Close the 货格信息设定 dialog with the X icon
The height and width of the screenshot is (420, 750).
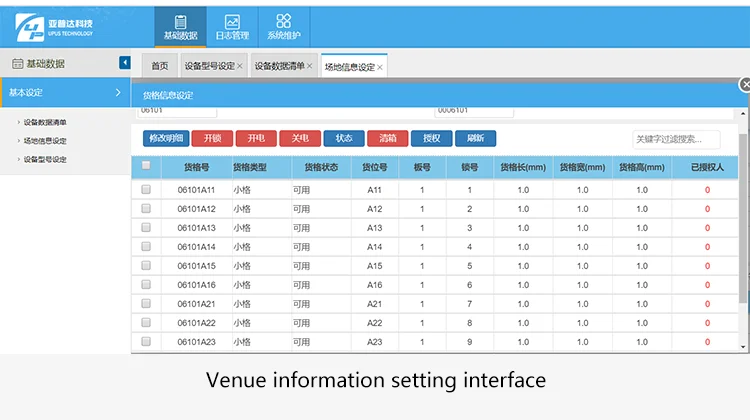pos(744,86)
